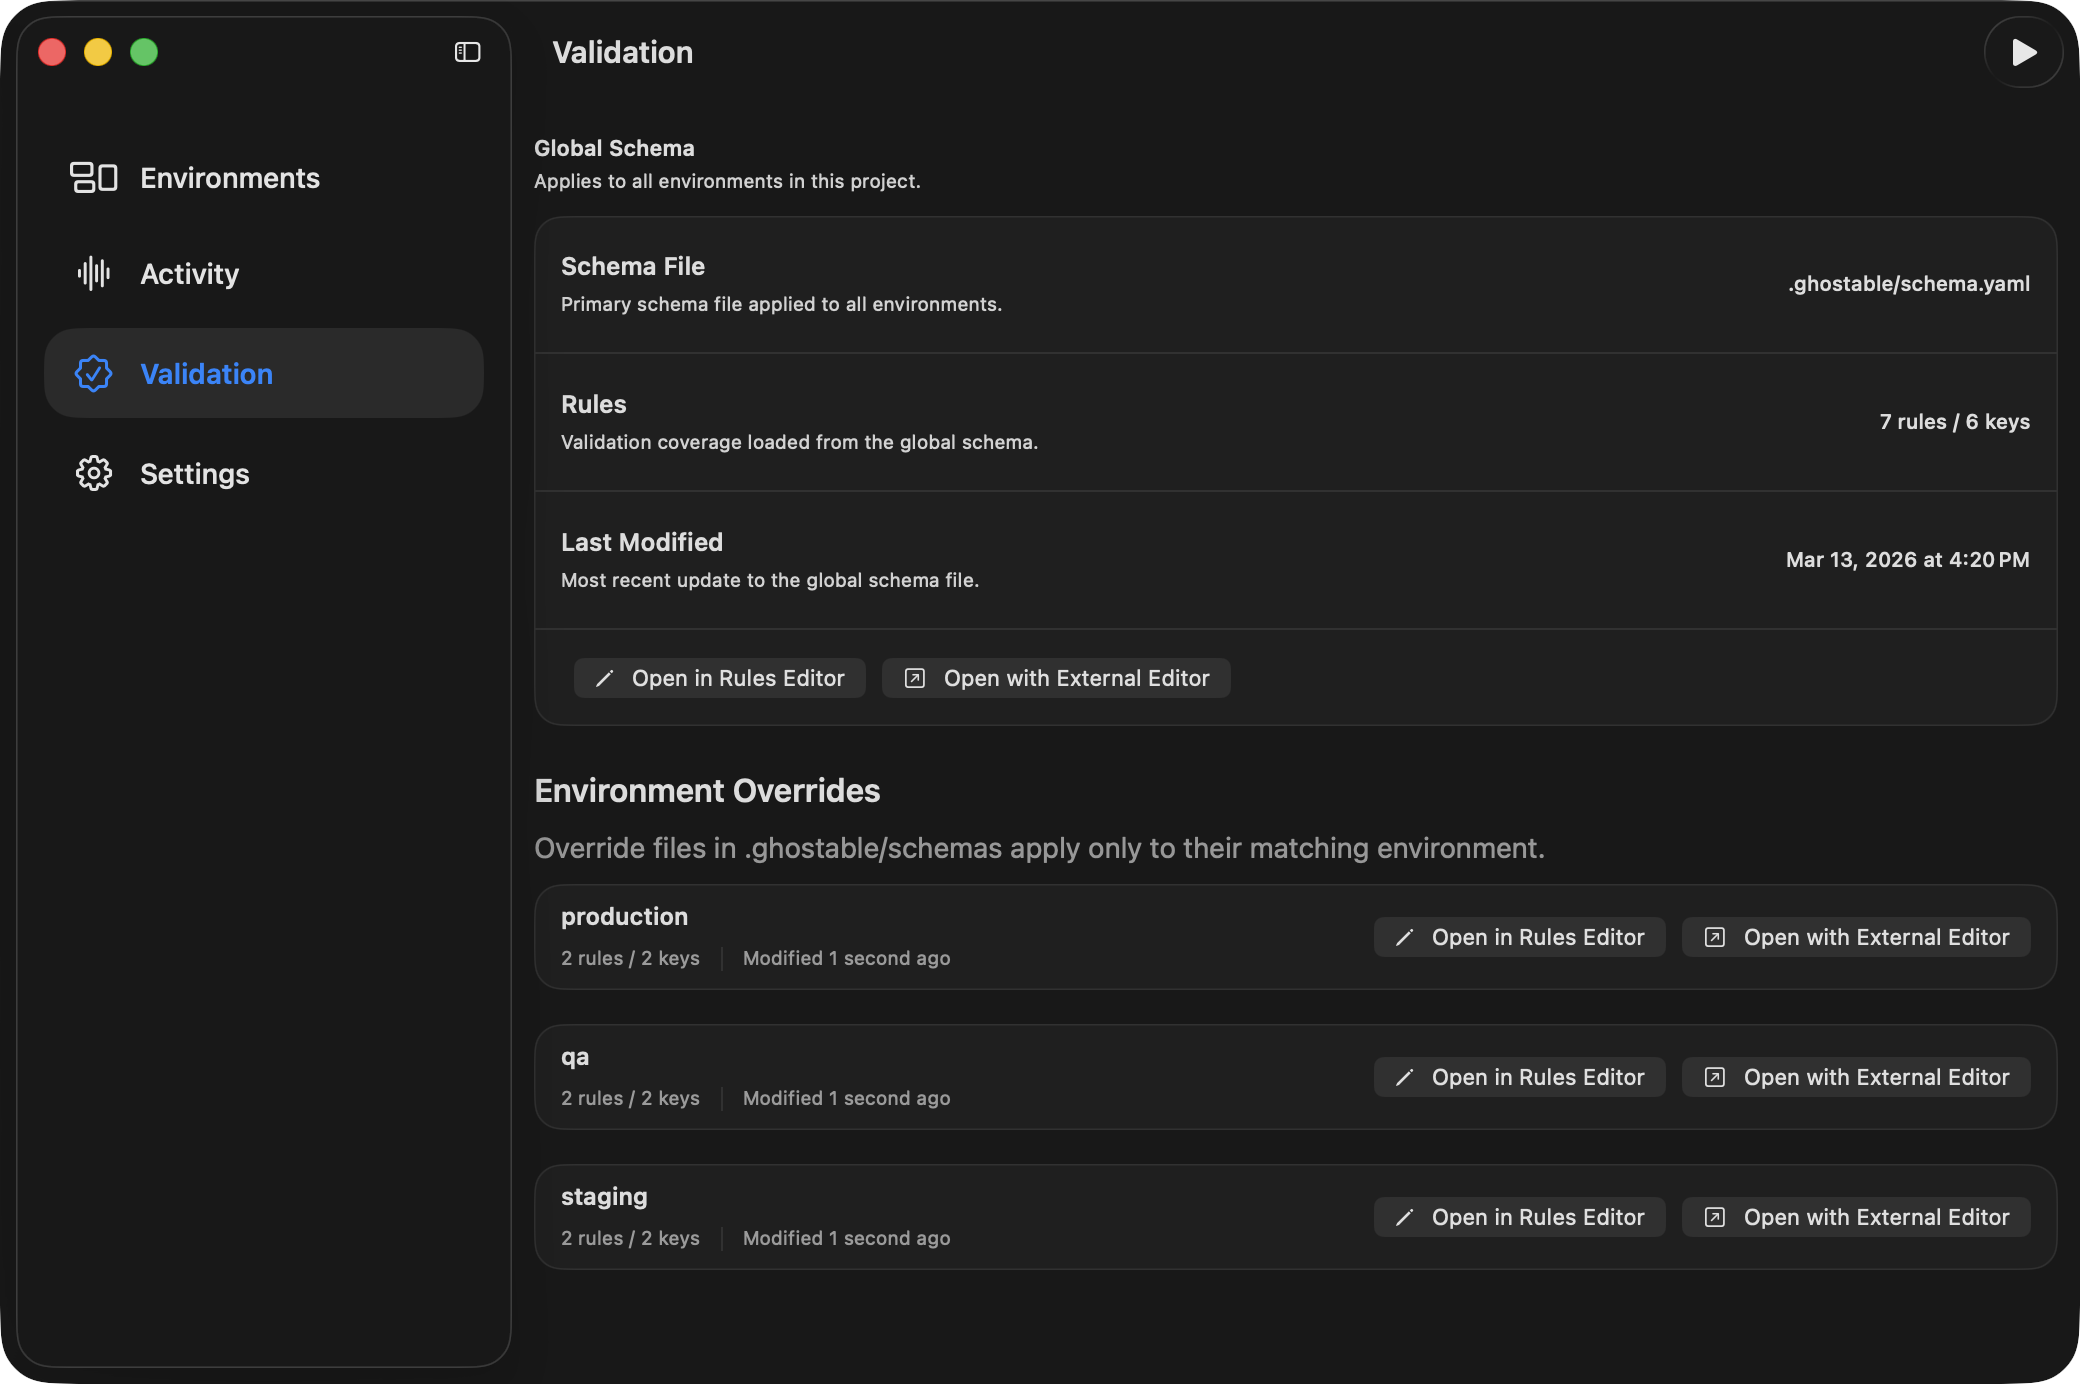Select the Validation shield icon
This screenshot has height=1384, width=2080.
coord(94,373)
